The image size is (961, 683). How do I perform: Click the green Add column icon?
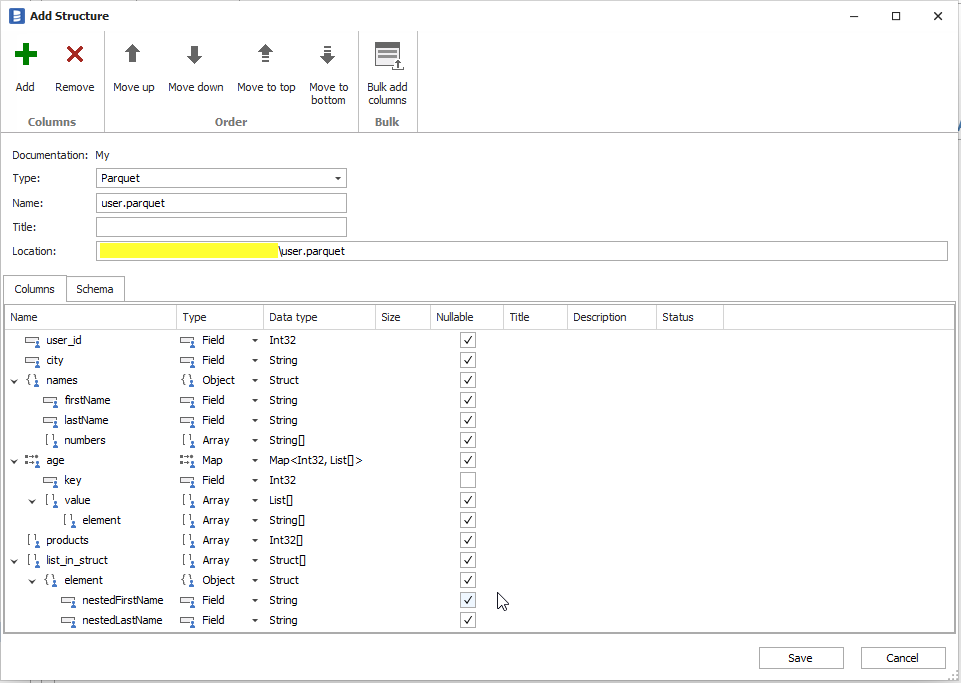[x=26, y=55]
